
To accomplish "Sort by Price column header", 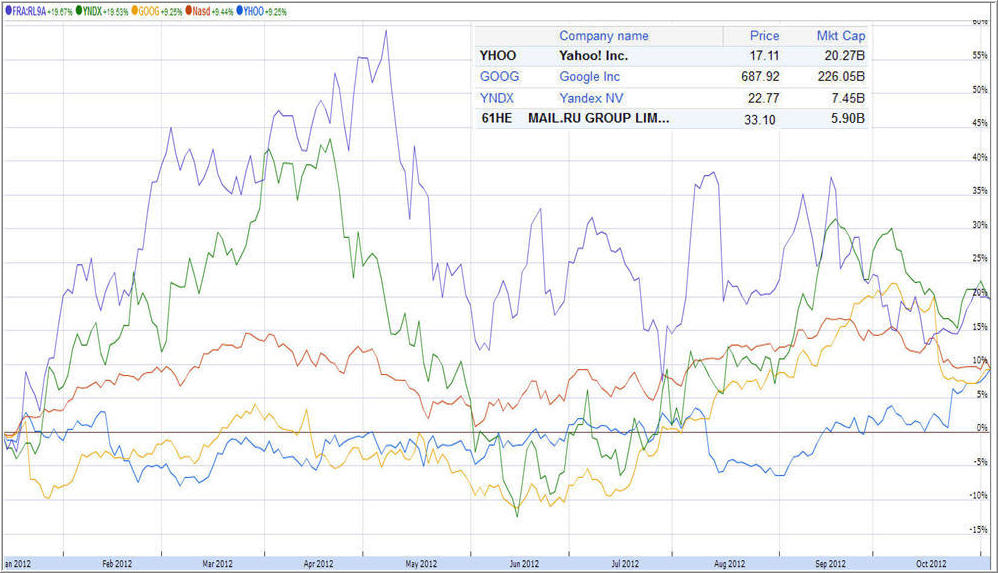I will tap(764, 36).
